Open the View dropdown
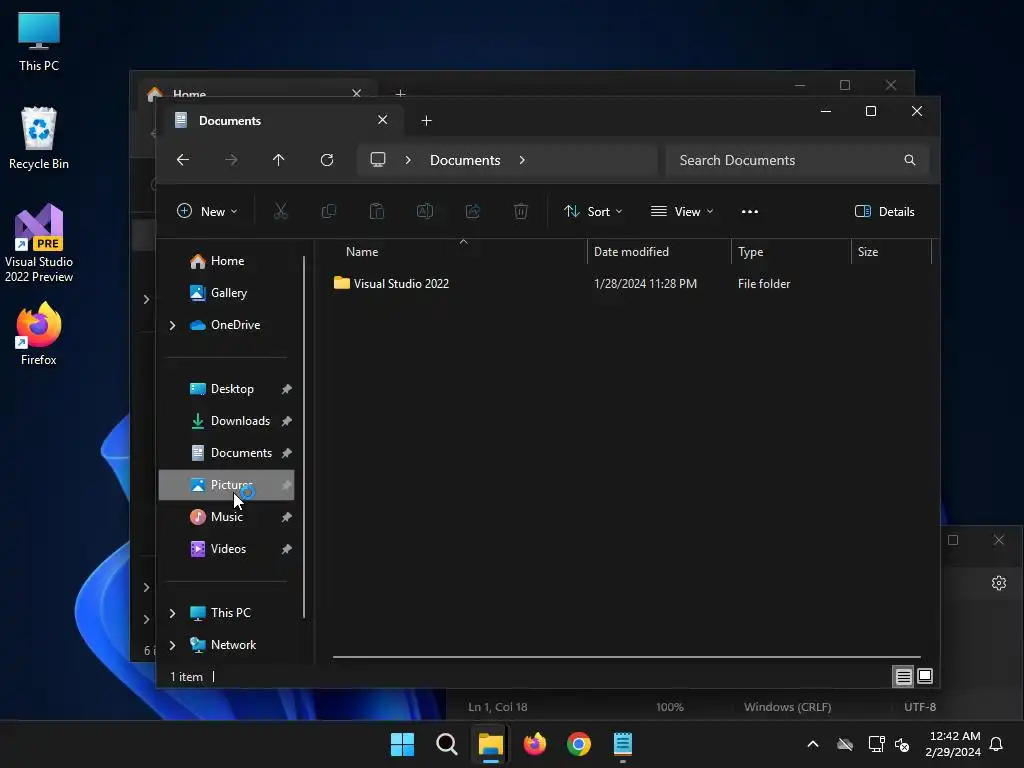 [682, 212]
